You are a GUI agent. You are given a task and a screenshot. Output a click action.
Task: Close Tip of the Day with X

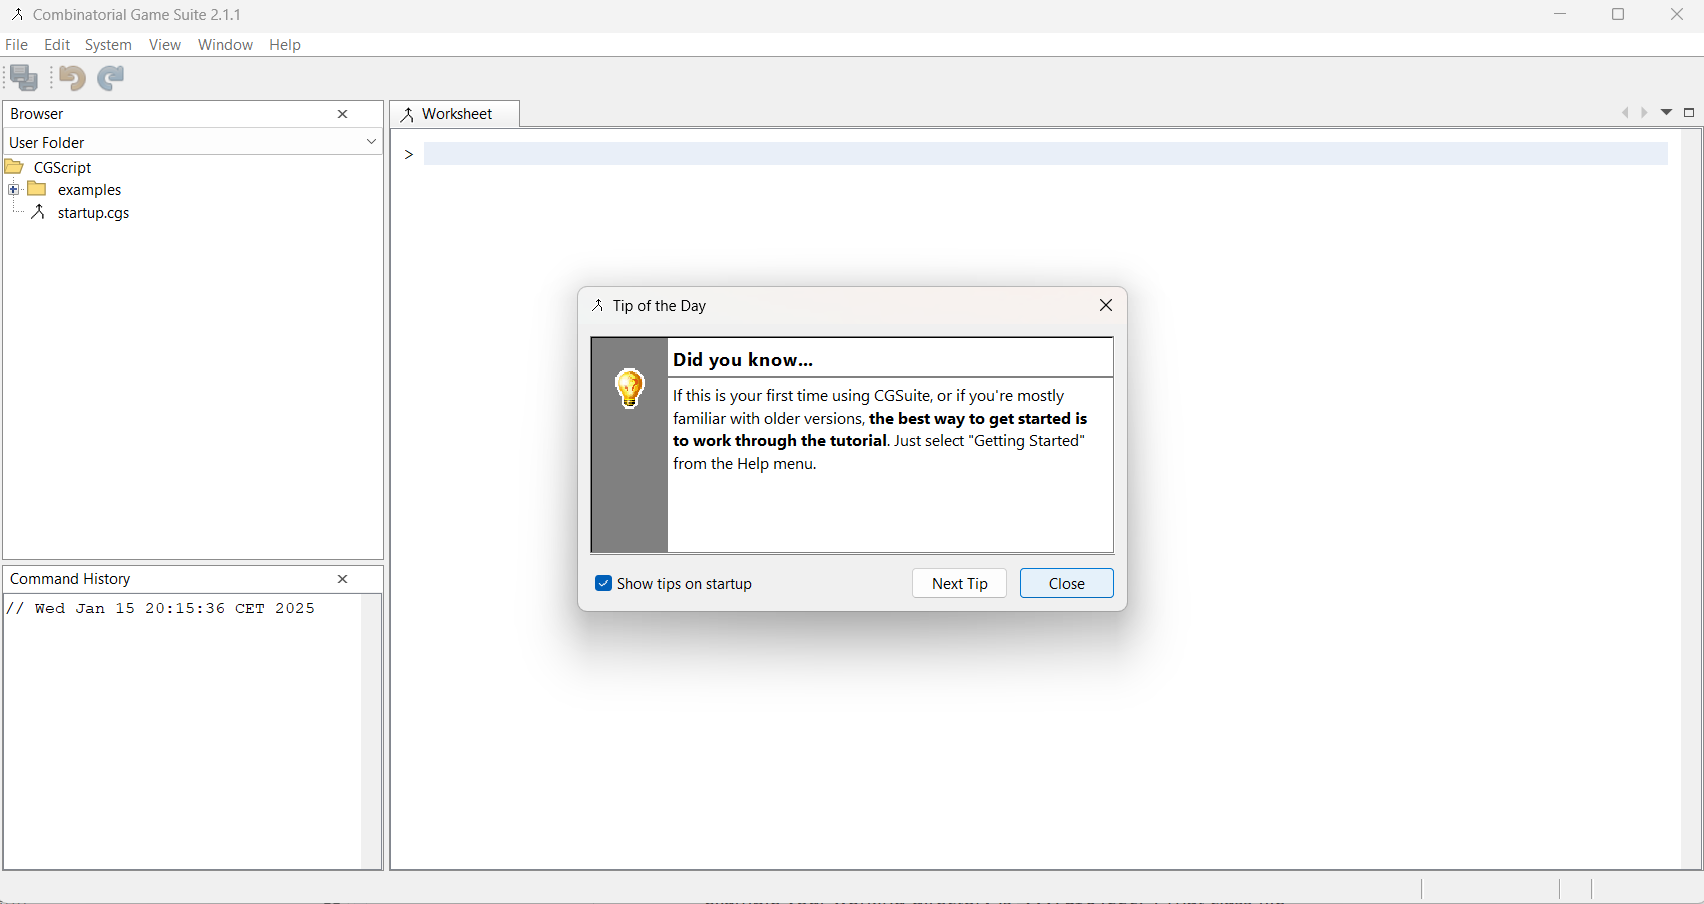[1106, 305]
